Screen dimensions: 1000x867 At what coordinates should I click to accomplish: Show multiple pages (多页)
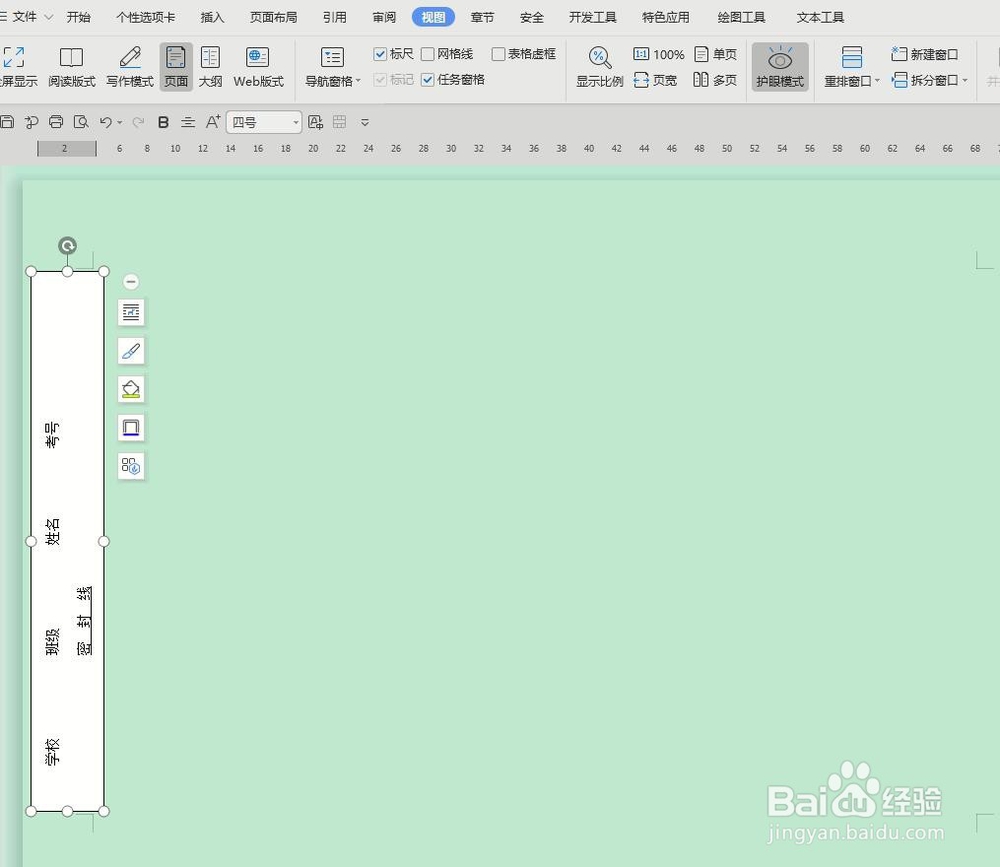click(716, 80)
